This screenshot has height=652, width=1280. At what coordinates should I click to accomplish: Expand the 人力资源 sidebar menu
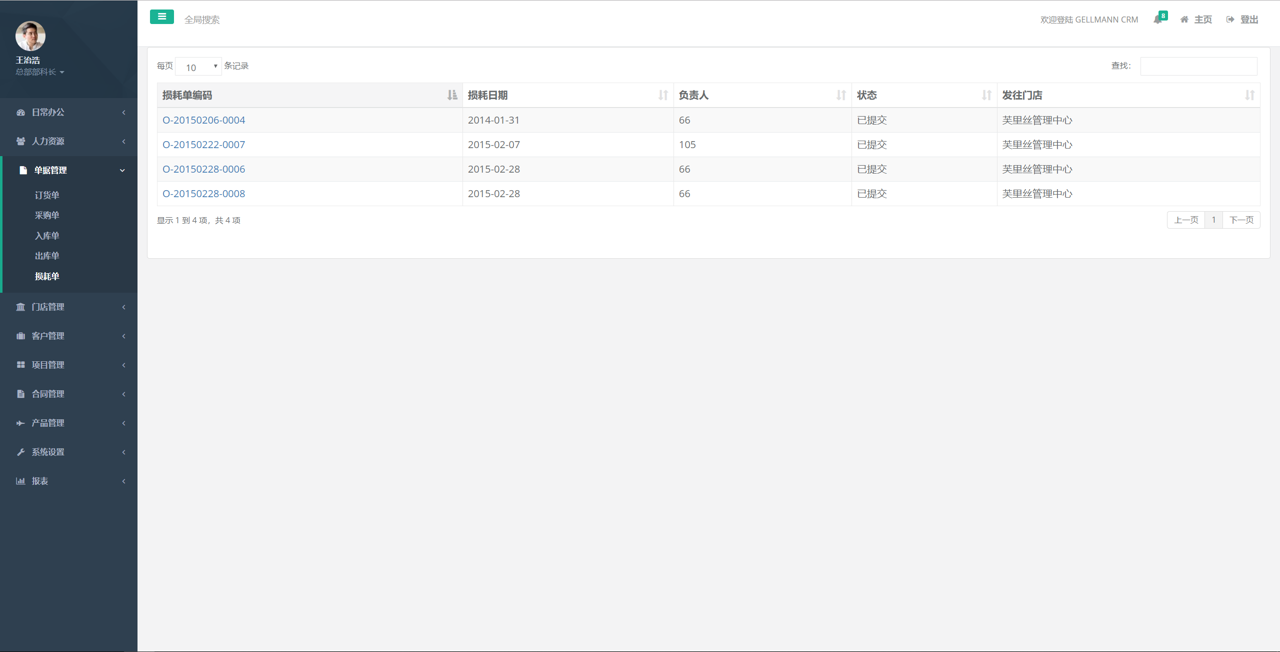(x=68, y=141)
